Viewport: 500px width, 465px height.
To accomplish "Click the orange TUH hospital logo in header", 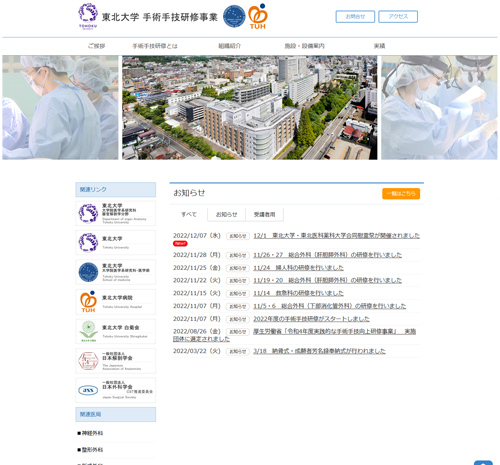I will click(258, 16).
